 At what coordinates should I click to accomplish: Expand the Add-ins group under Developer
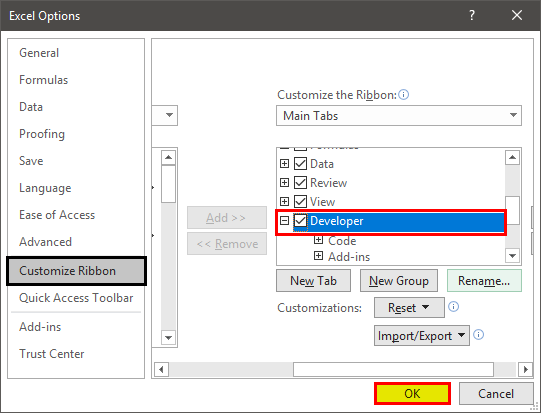tap(318, 256)
